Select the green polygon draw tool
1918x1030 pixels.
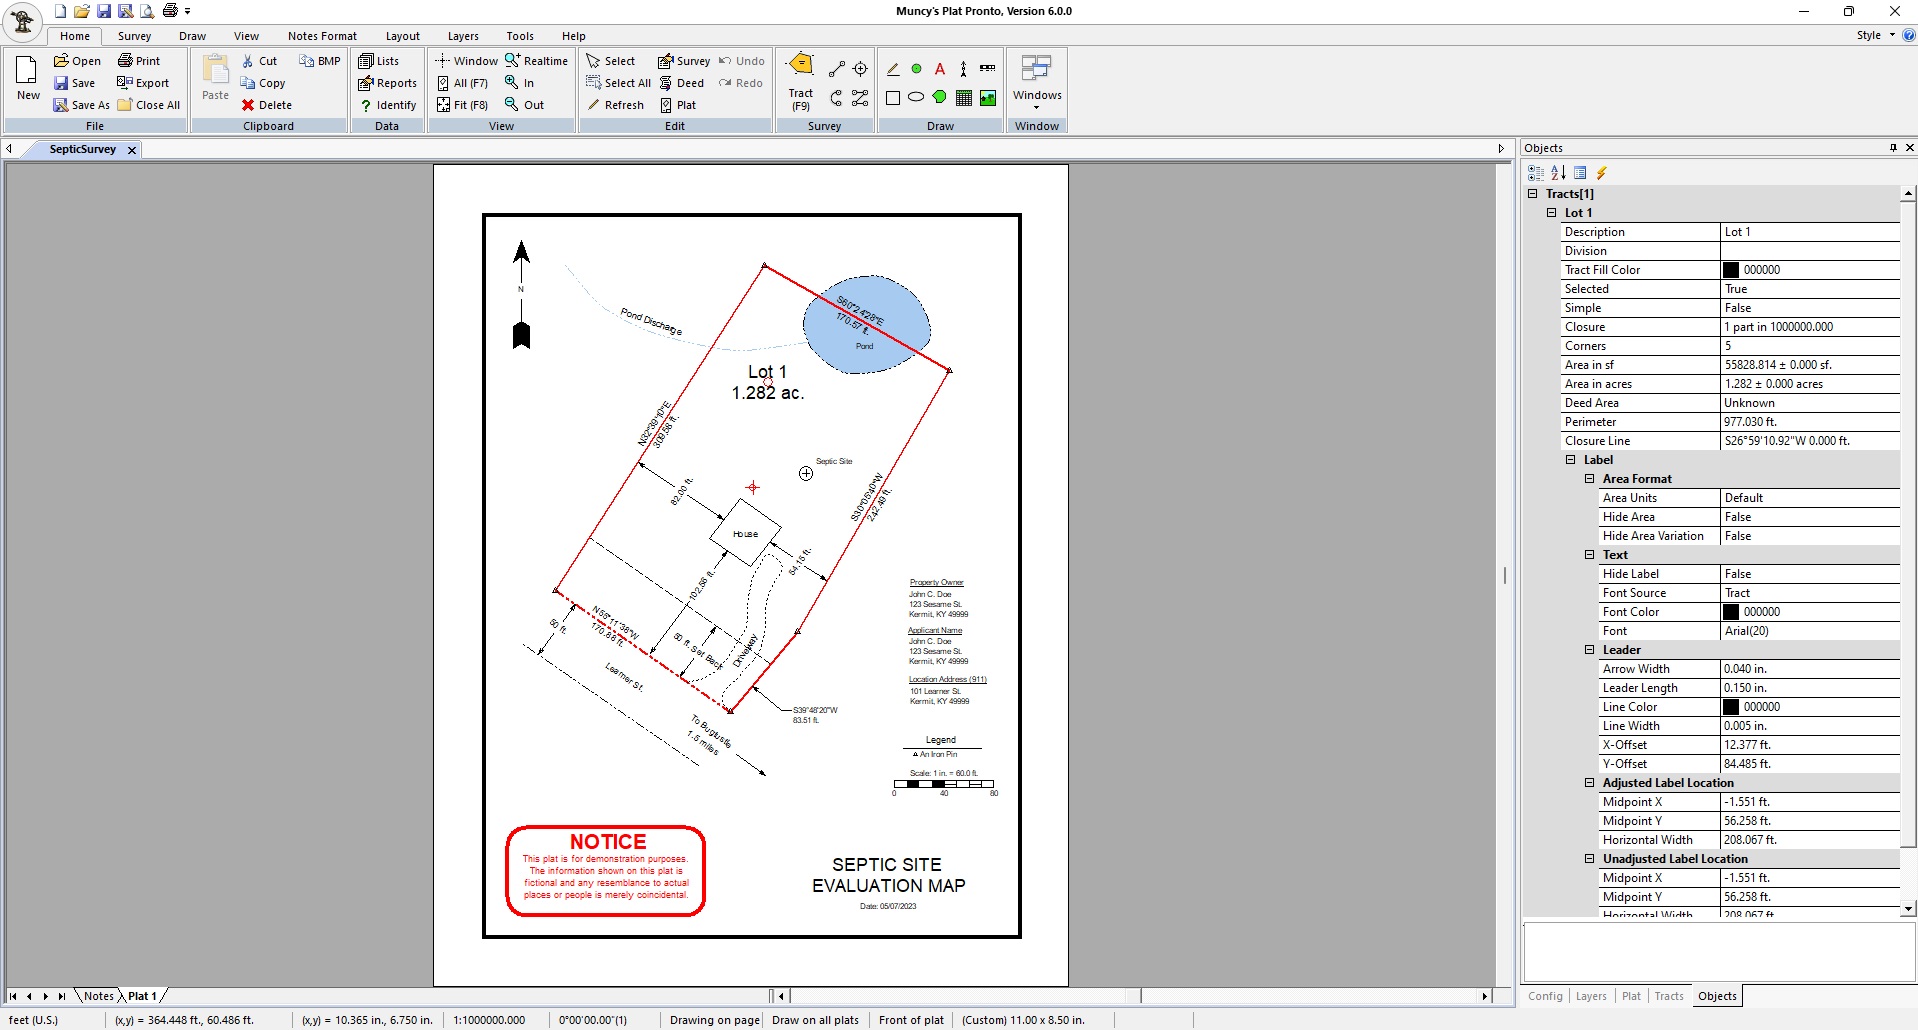coord(940,98)
